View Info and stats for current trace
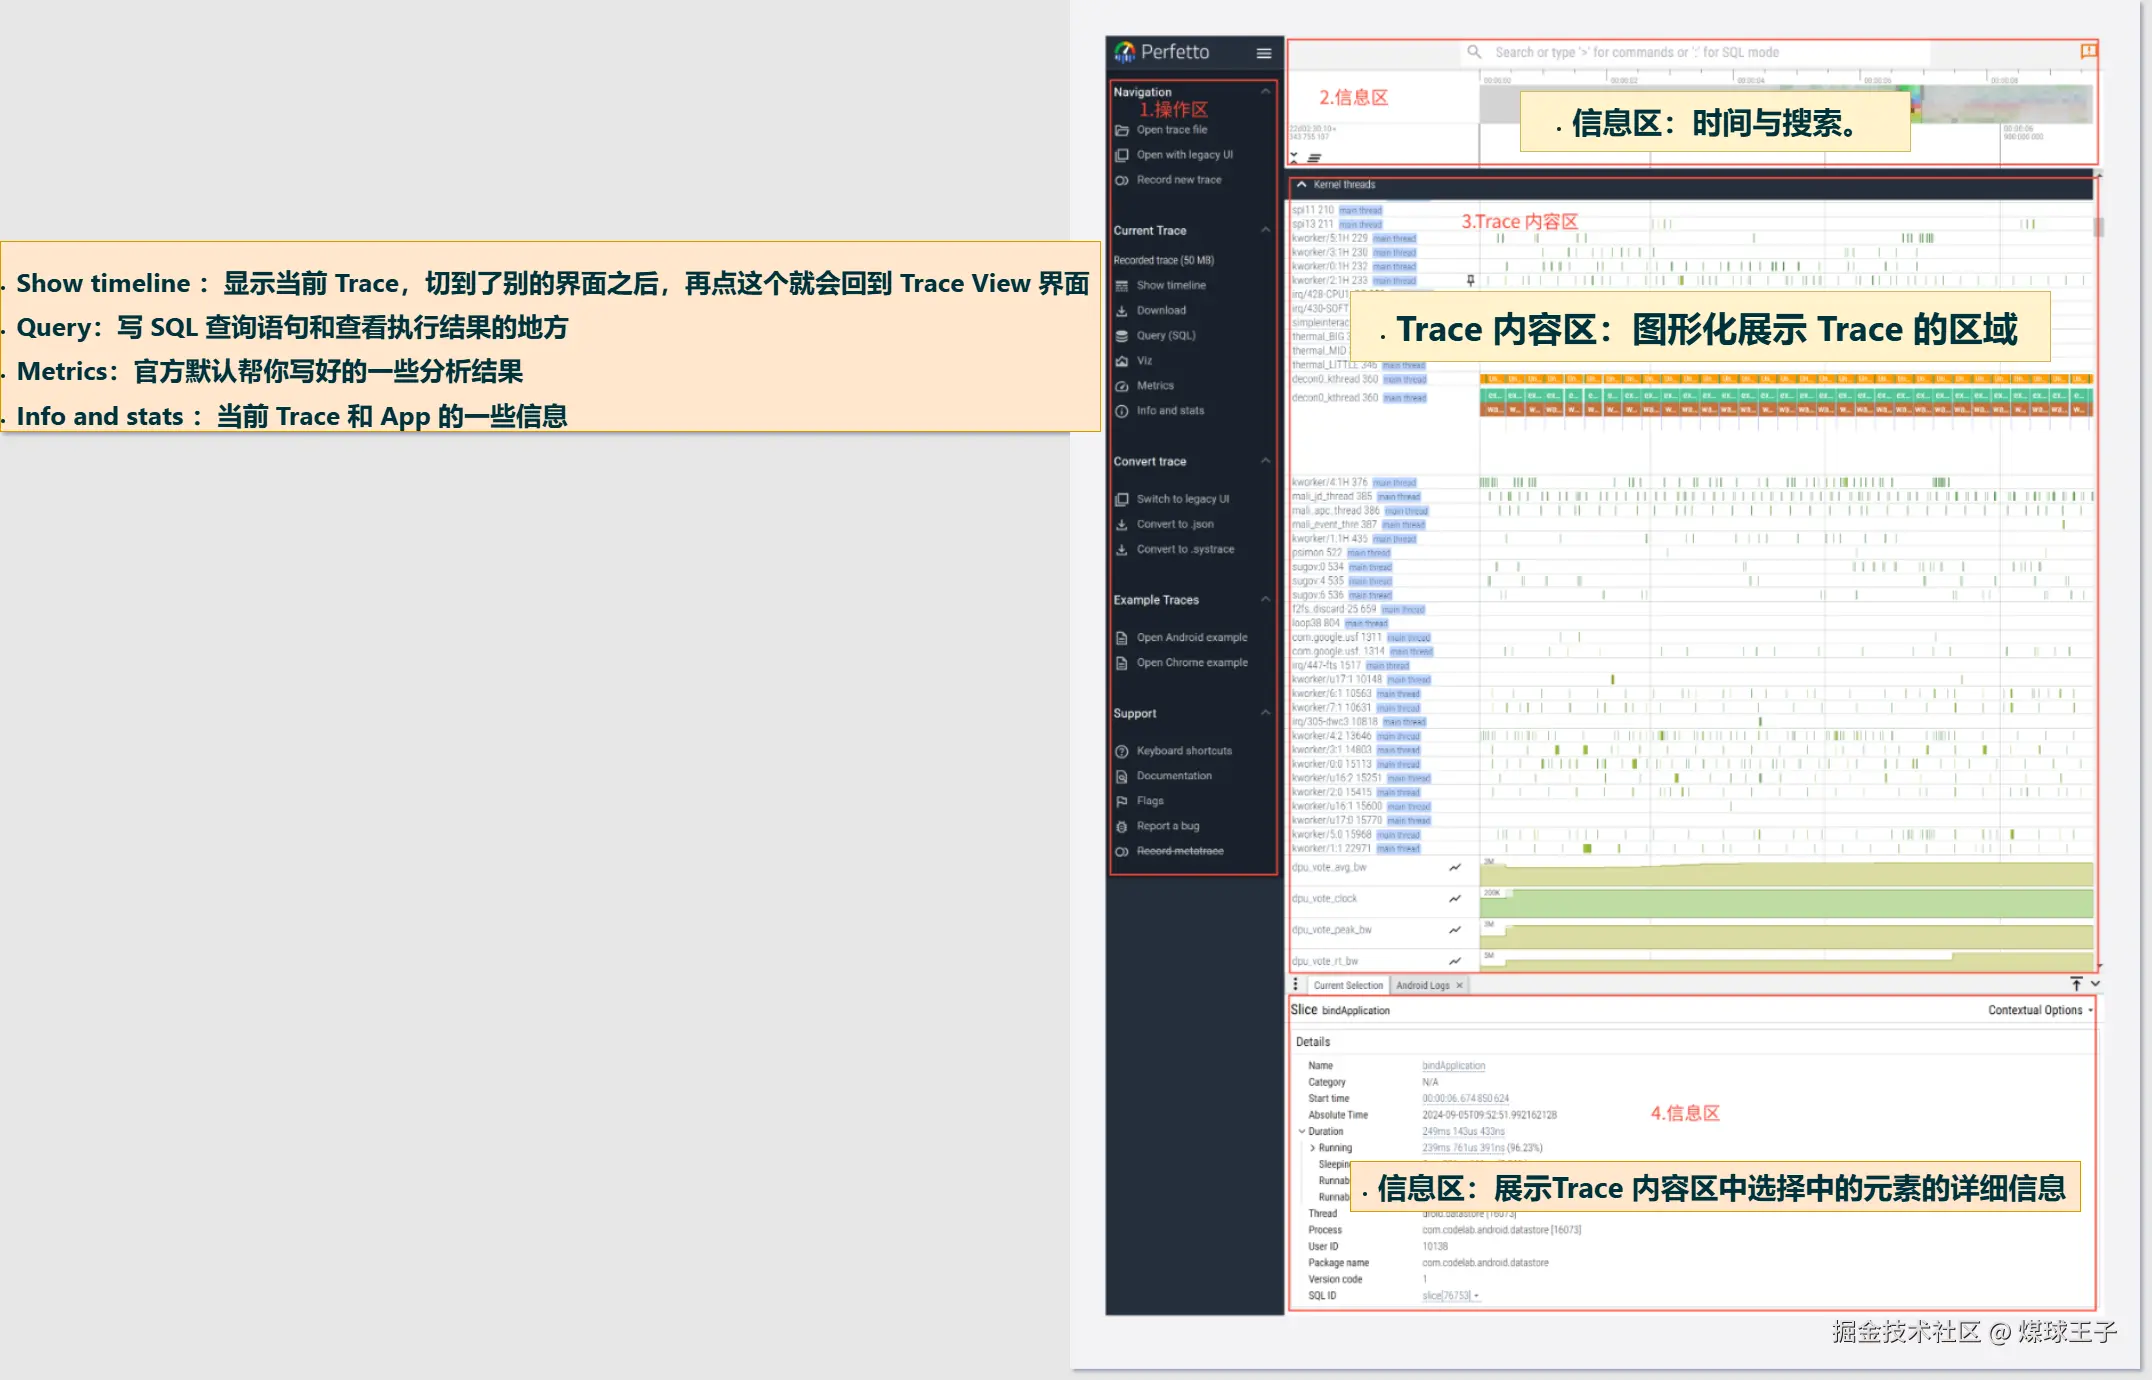The height and width of the screenshot is (1380, 2152). 1170,410
